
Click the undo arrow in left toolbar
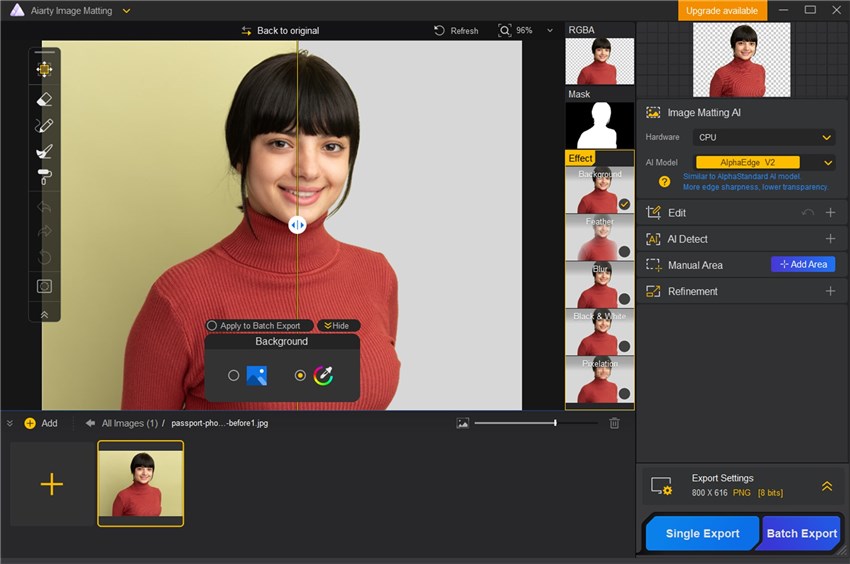coord(44,207)
